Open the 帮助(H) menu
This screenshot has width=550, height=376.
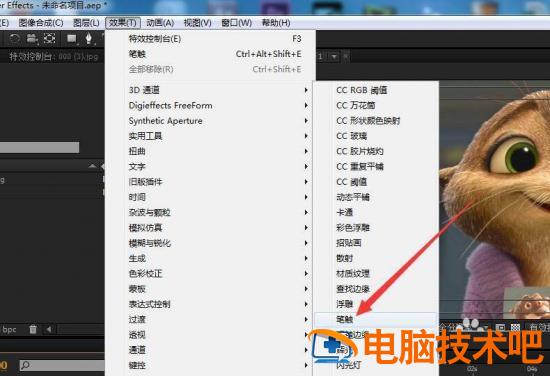[x=276, y=23]
